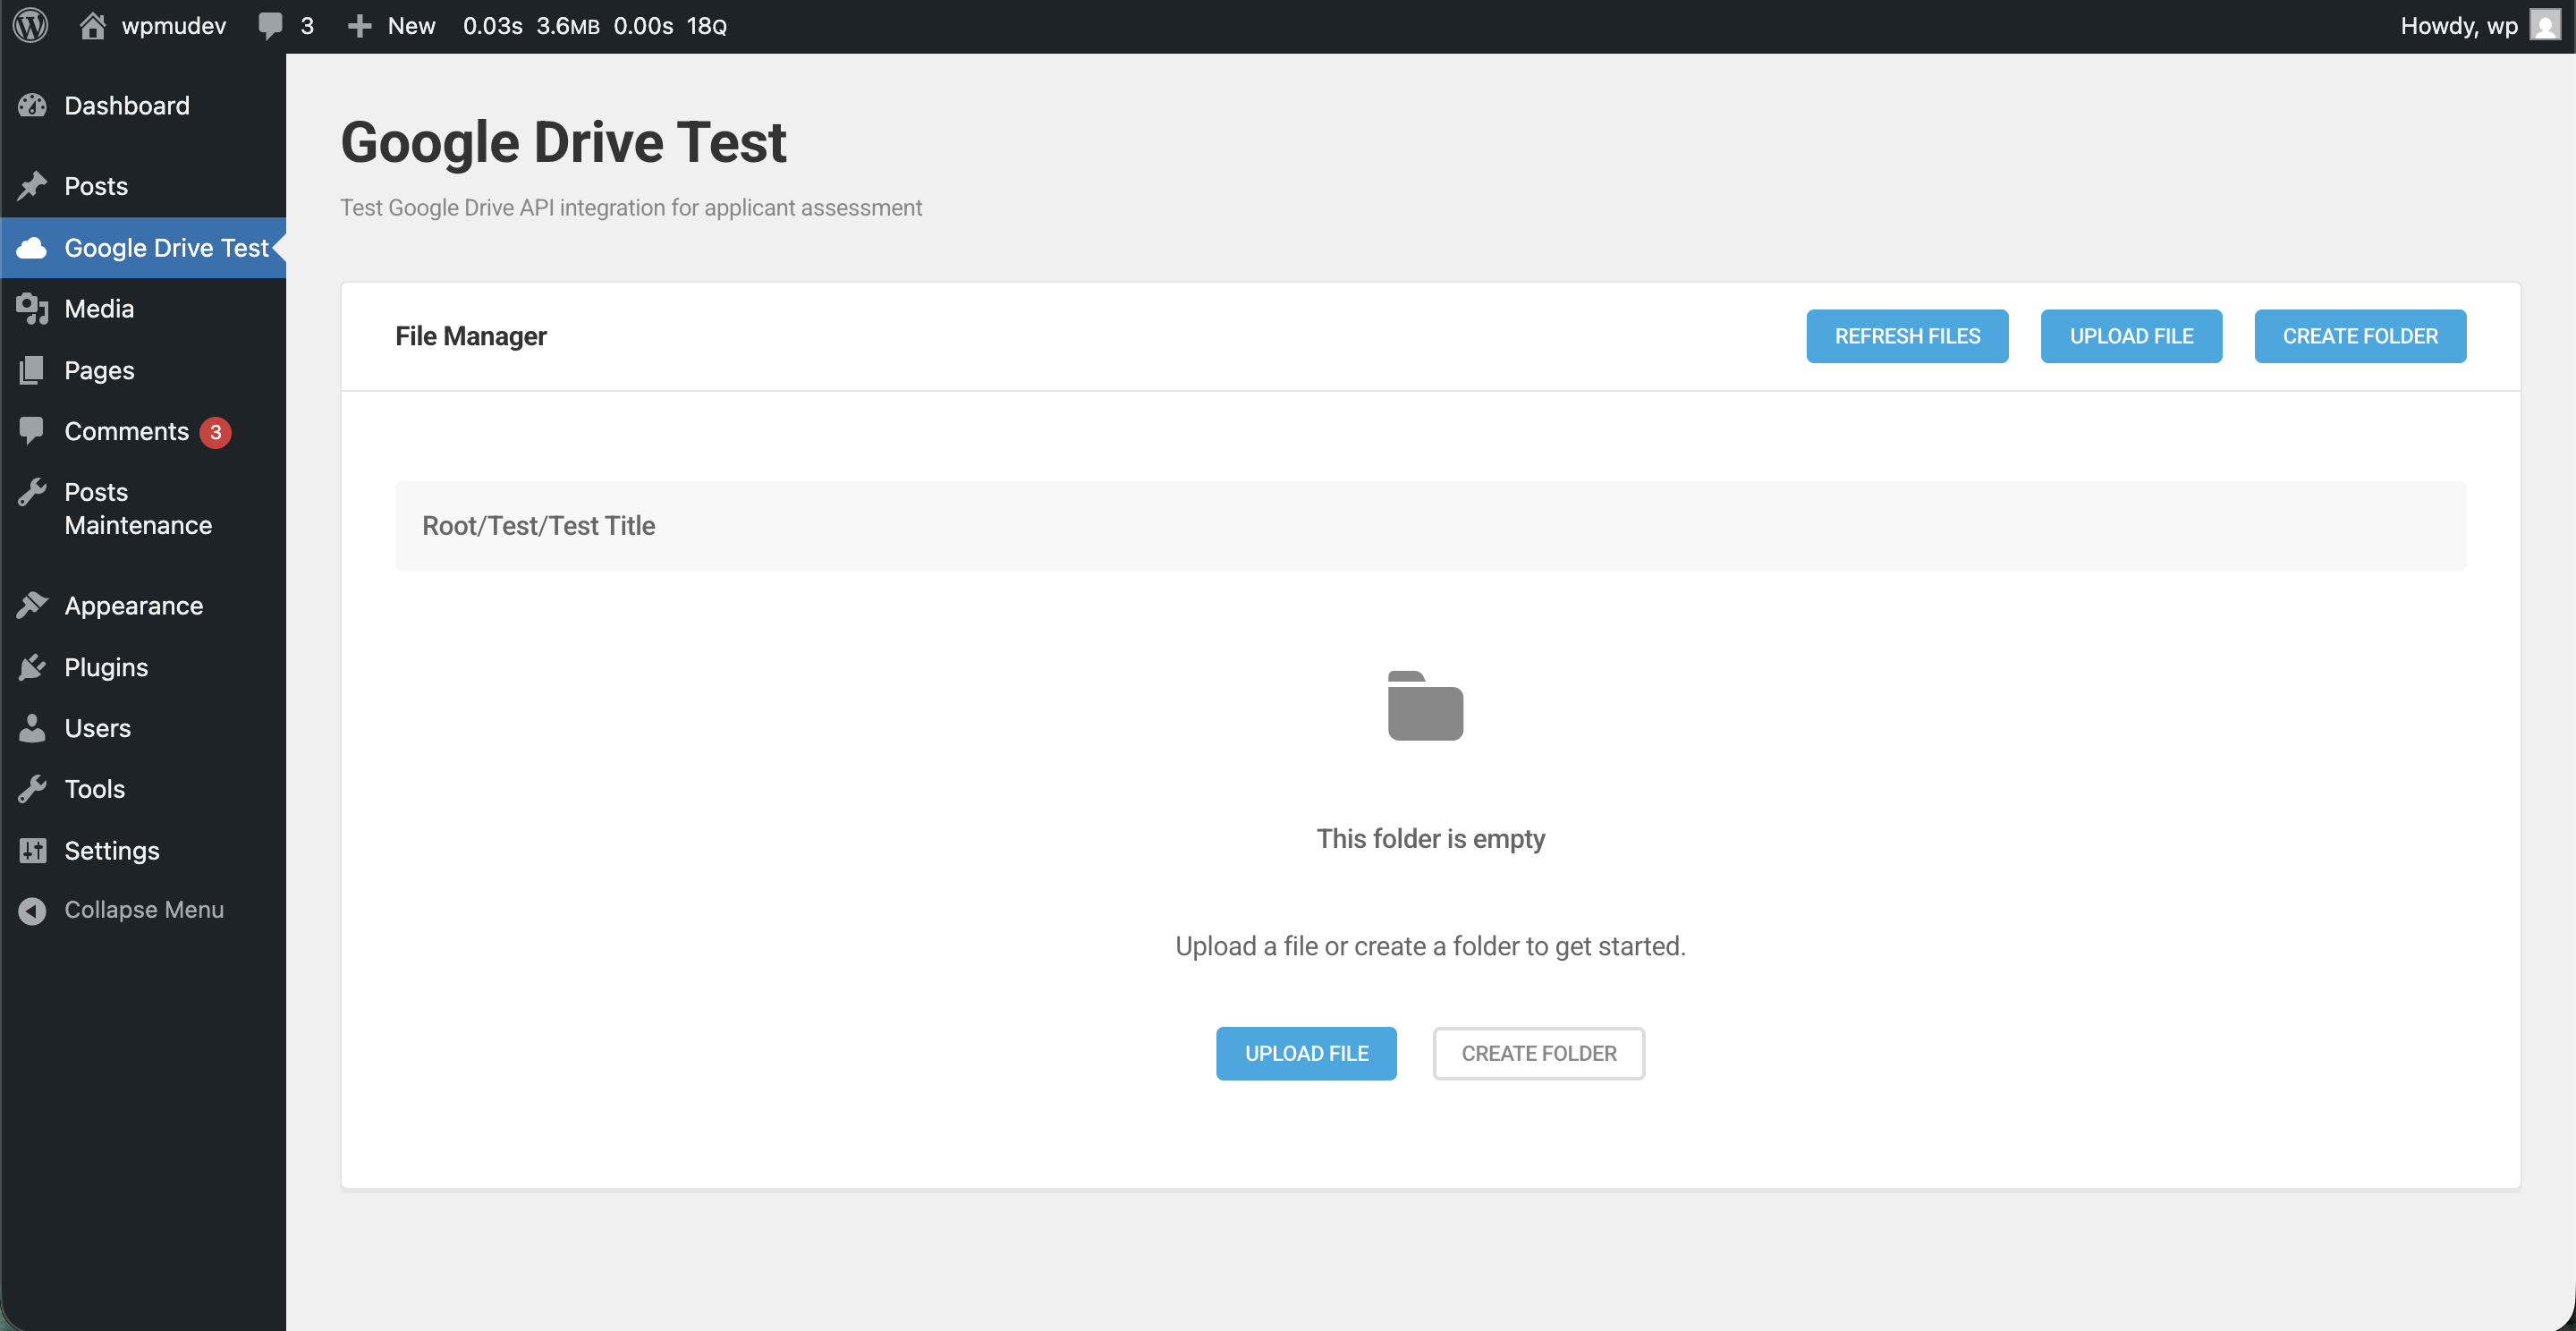Click the Settings sliders icon
This screenshot has height=1331, width=2576.
[x=32, y=850]
